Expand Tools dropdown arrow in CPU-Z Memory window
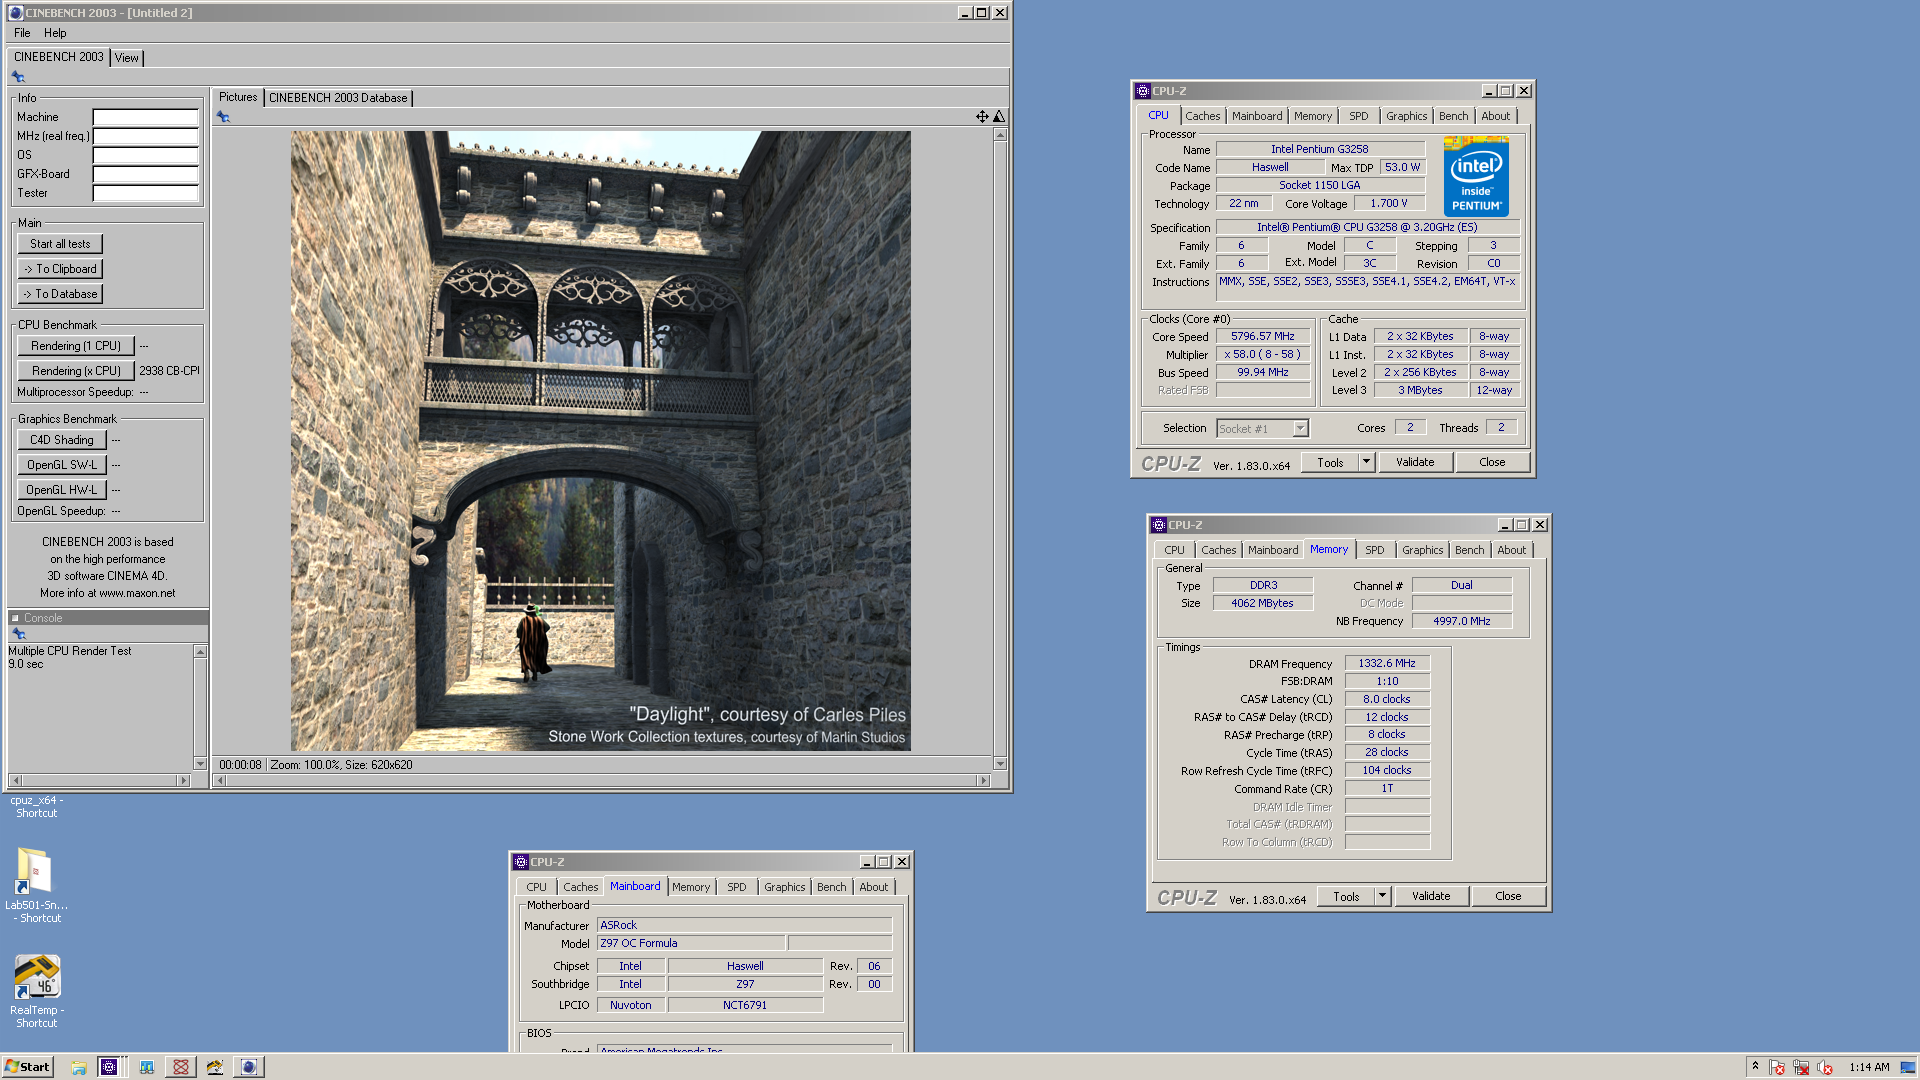 point(1382,896)
